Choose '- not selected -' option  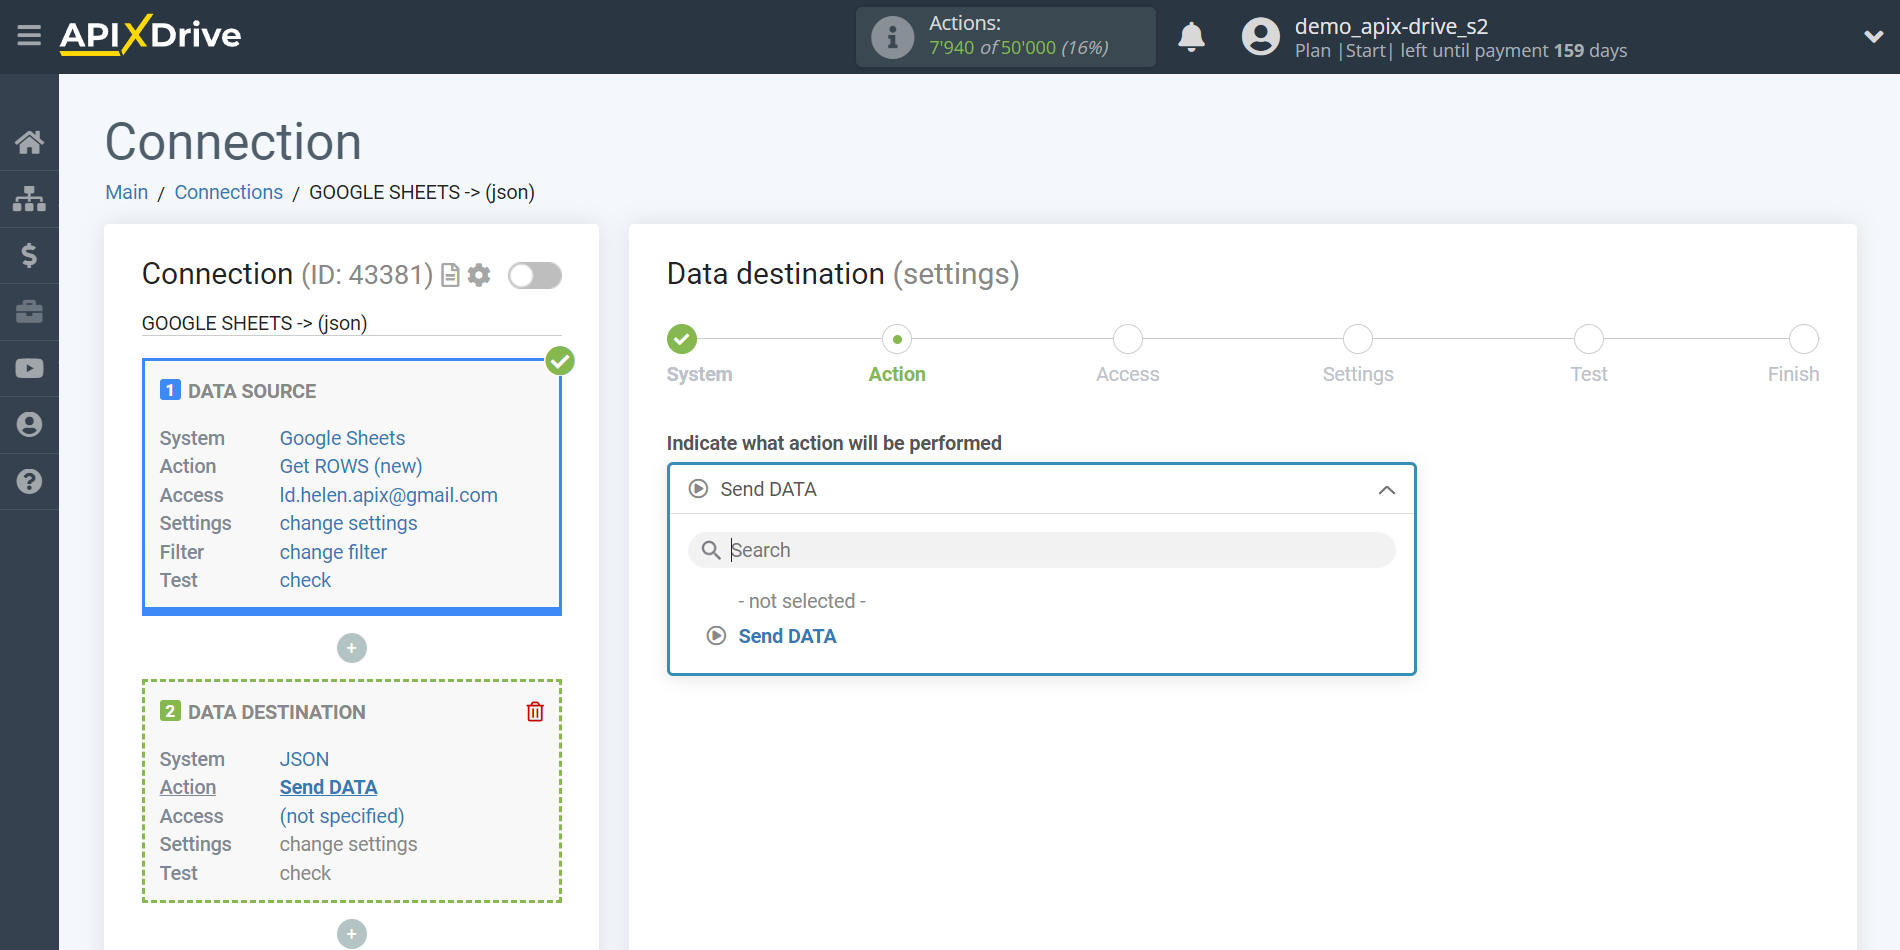[x=802, y=601]
